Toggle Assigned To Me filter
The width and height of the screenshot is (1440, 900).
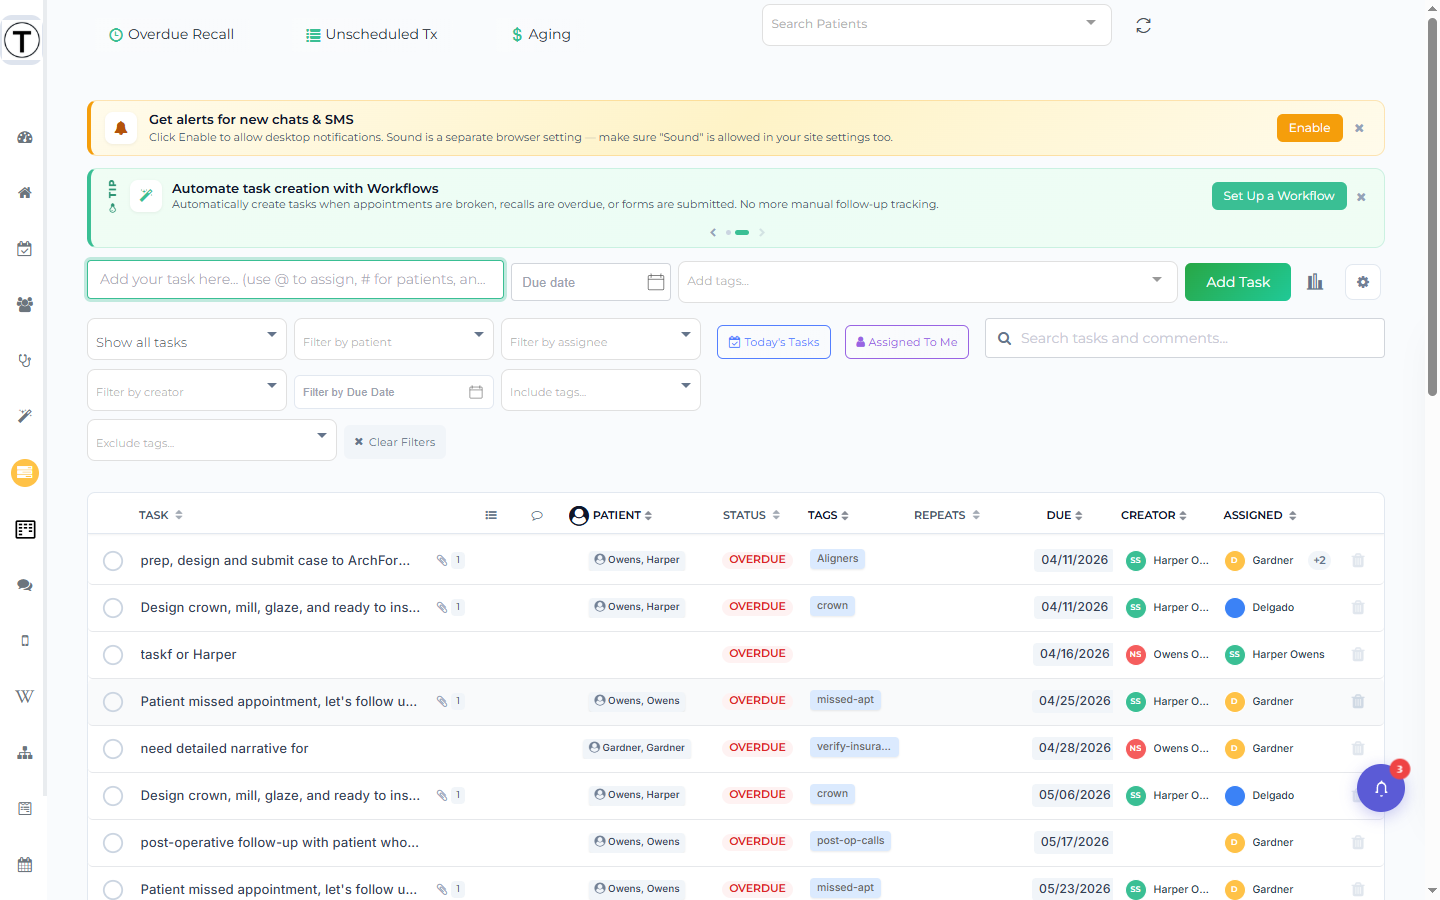pyautogui.click(x=907, y=342)
